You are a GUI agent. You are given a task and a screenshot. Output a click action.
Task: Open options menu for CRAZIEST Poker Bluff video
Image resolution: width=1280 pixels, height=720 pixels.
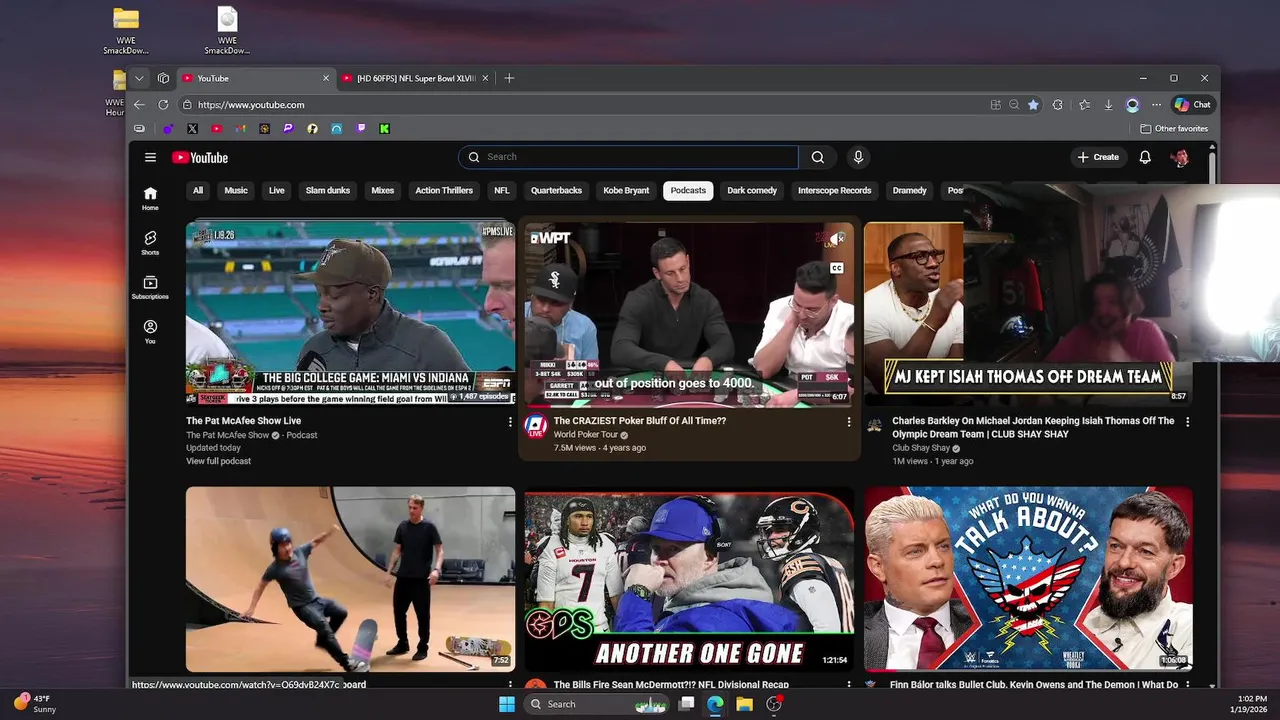click(x=849, y=422)
